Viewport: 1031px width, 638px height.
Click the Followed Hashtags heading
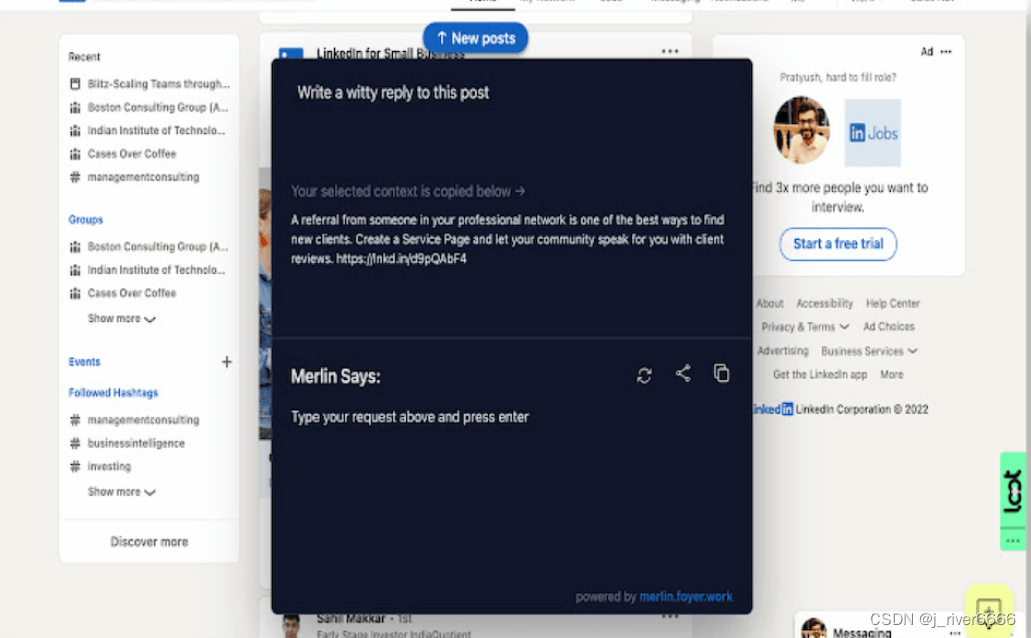113,393
